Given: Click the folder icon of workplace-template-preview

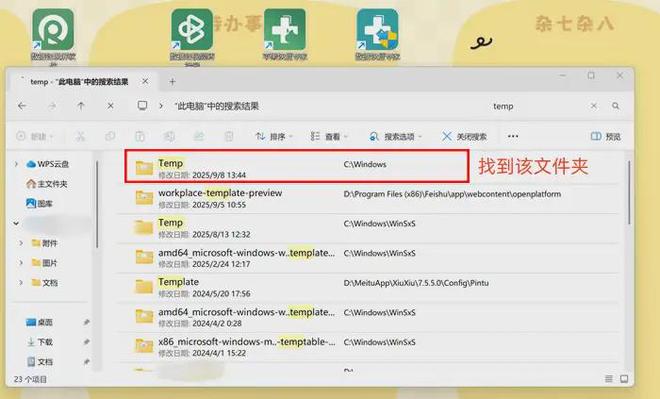Looking at the screenshot, I should click(x=144, y=197).
